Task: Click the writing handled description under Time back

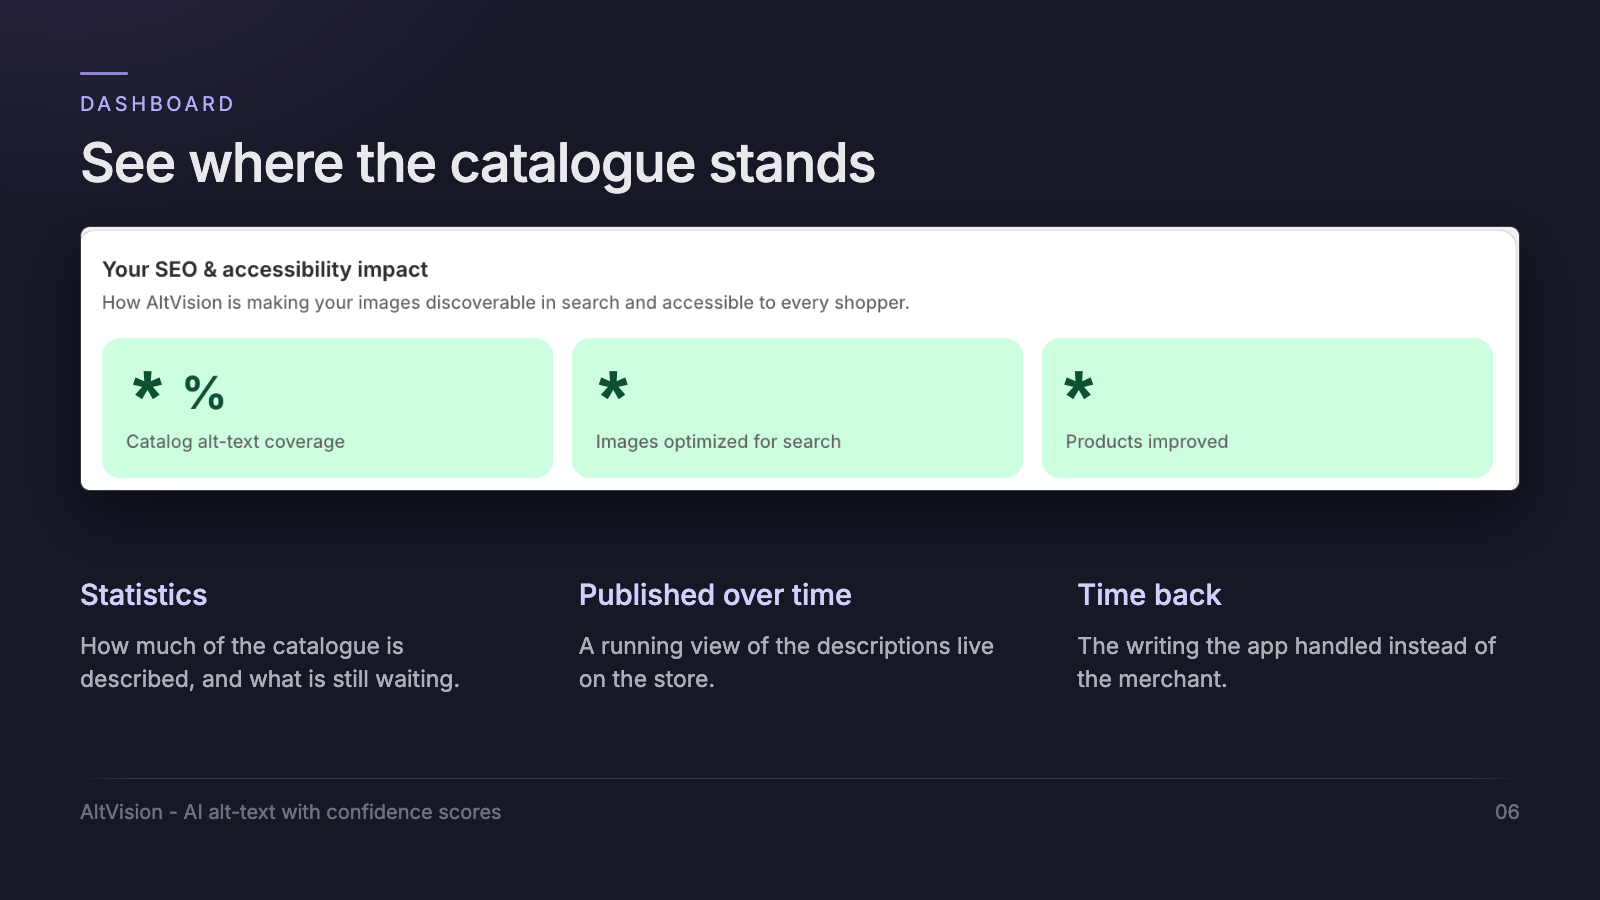Action: click(1286, 662)
